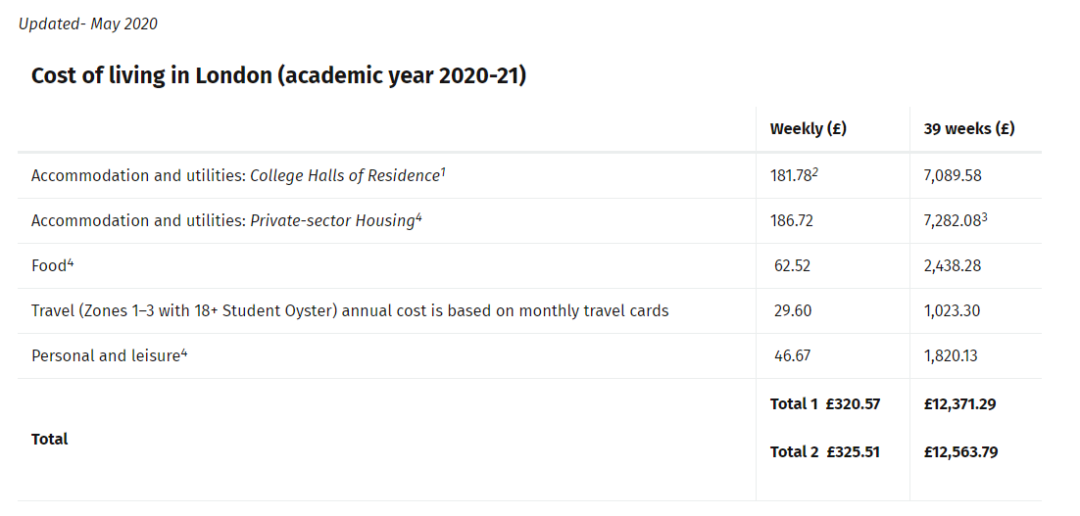Screen dimensions: 1080x516
Task: Click the 7,282.08 cost value
Action: (x=953, y=221)
